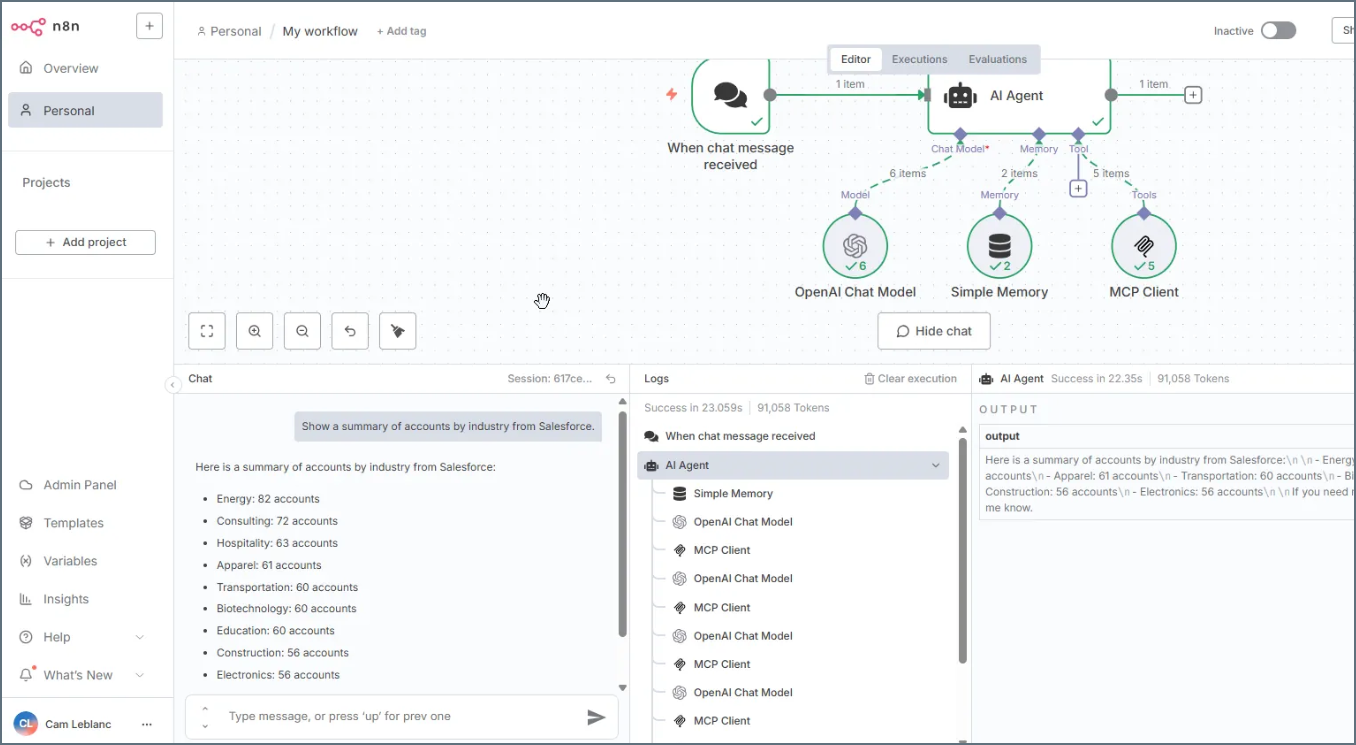Open user menu dots beside Cam Leblanc
Viewport: 1356px width, 745px height.
point(147,724)
